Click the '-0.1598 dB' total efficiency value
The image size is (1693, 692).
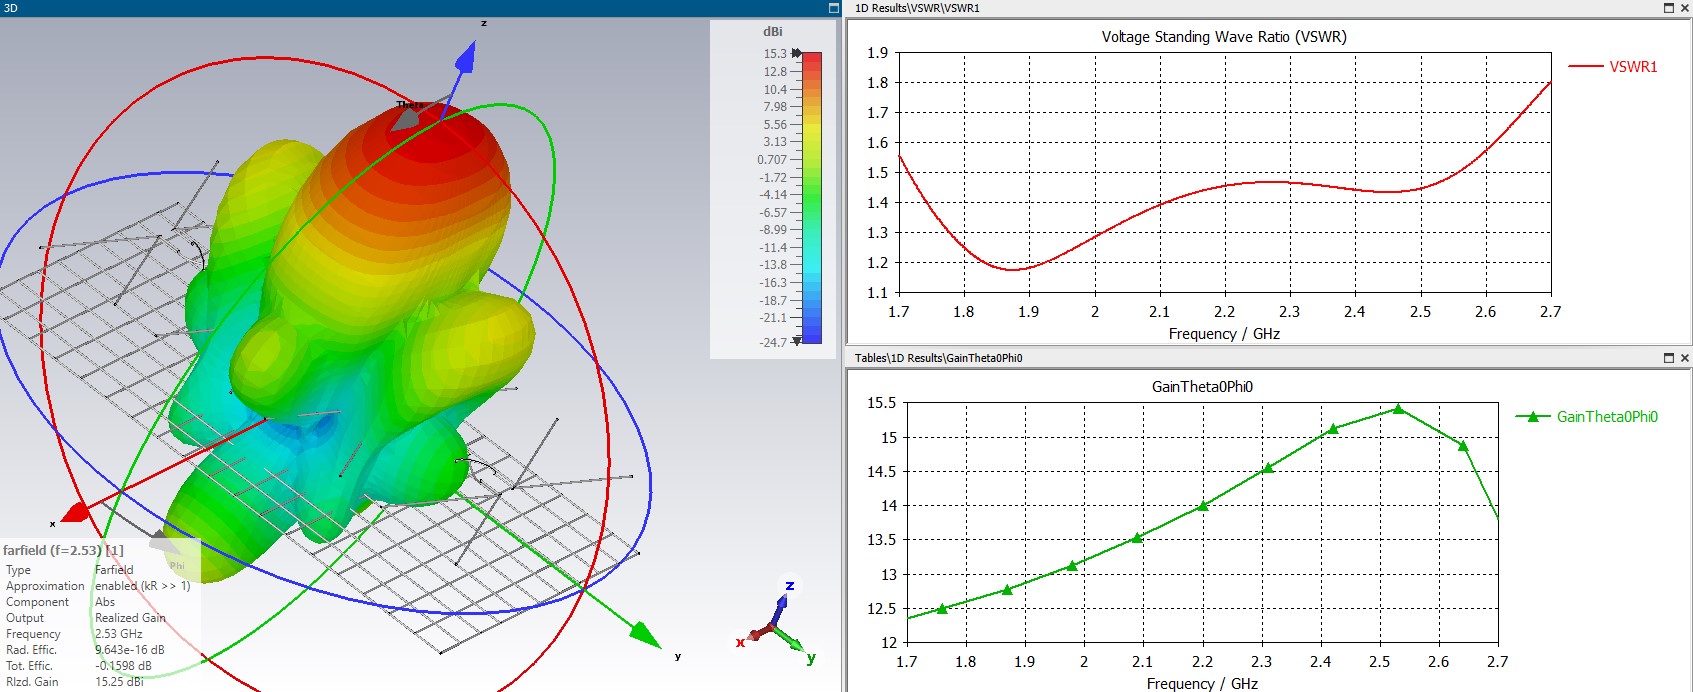click(123, 666)
